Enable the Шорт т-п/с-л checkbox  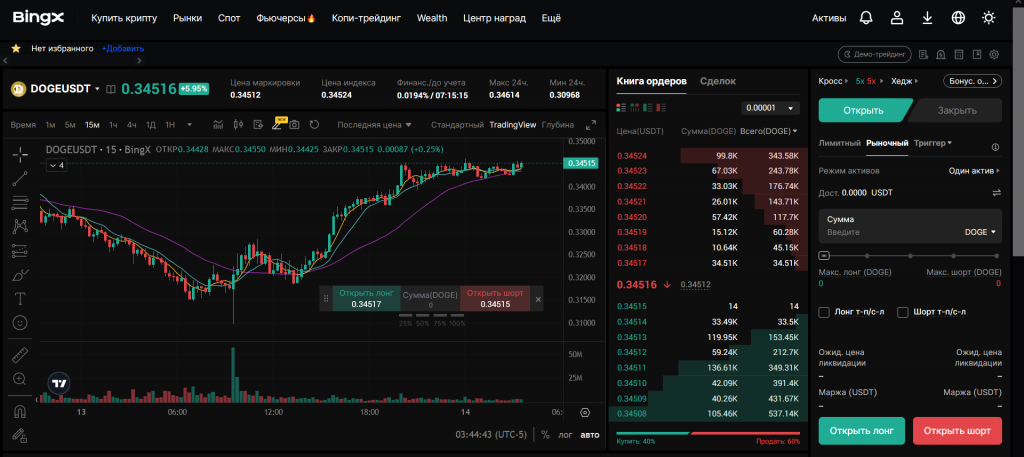coord(903,312)
